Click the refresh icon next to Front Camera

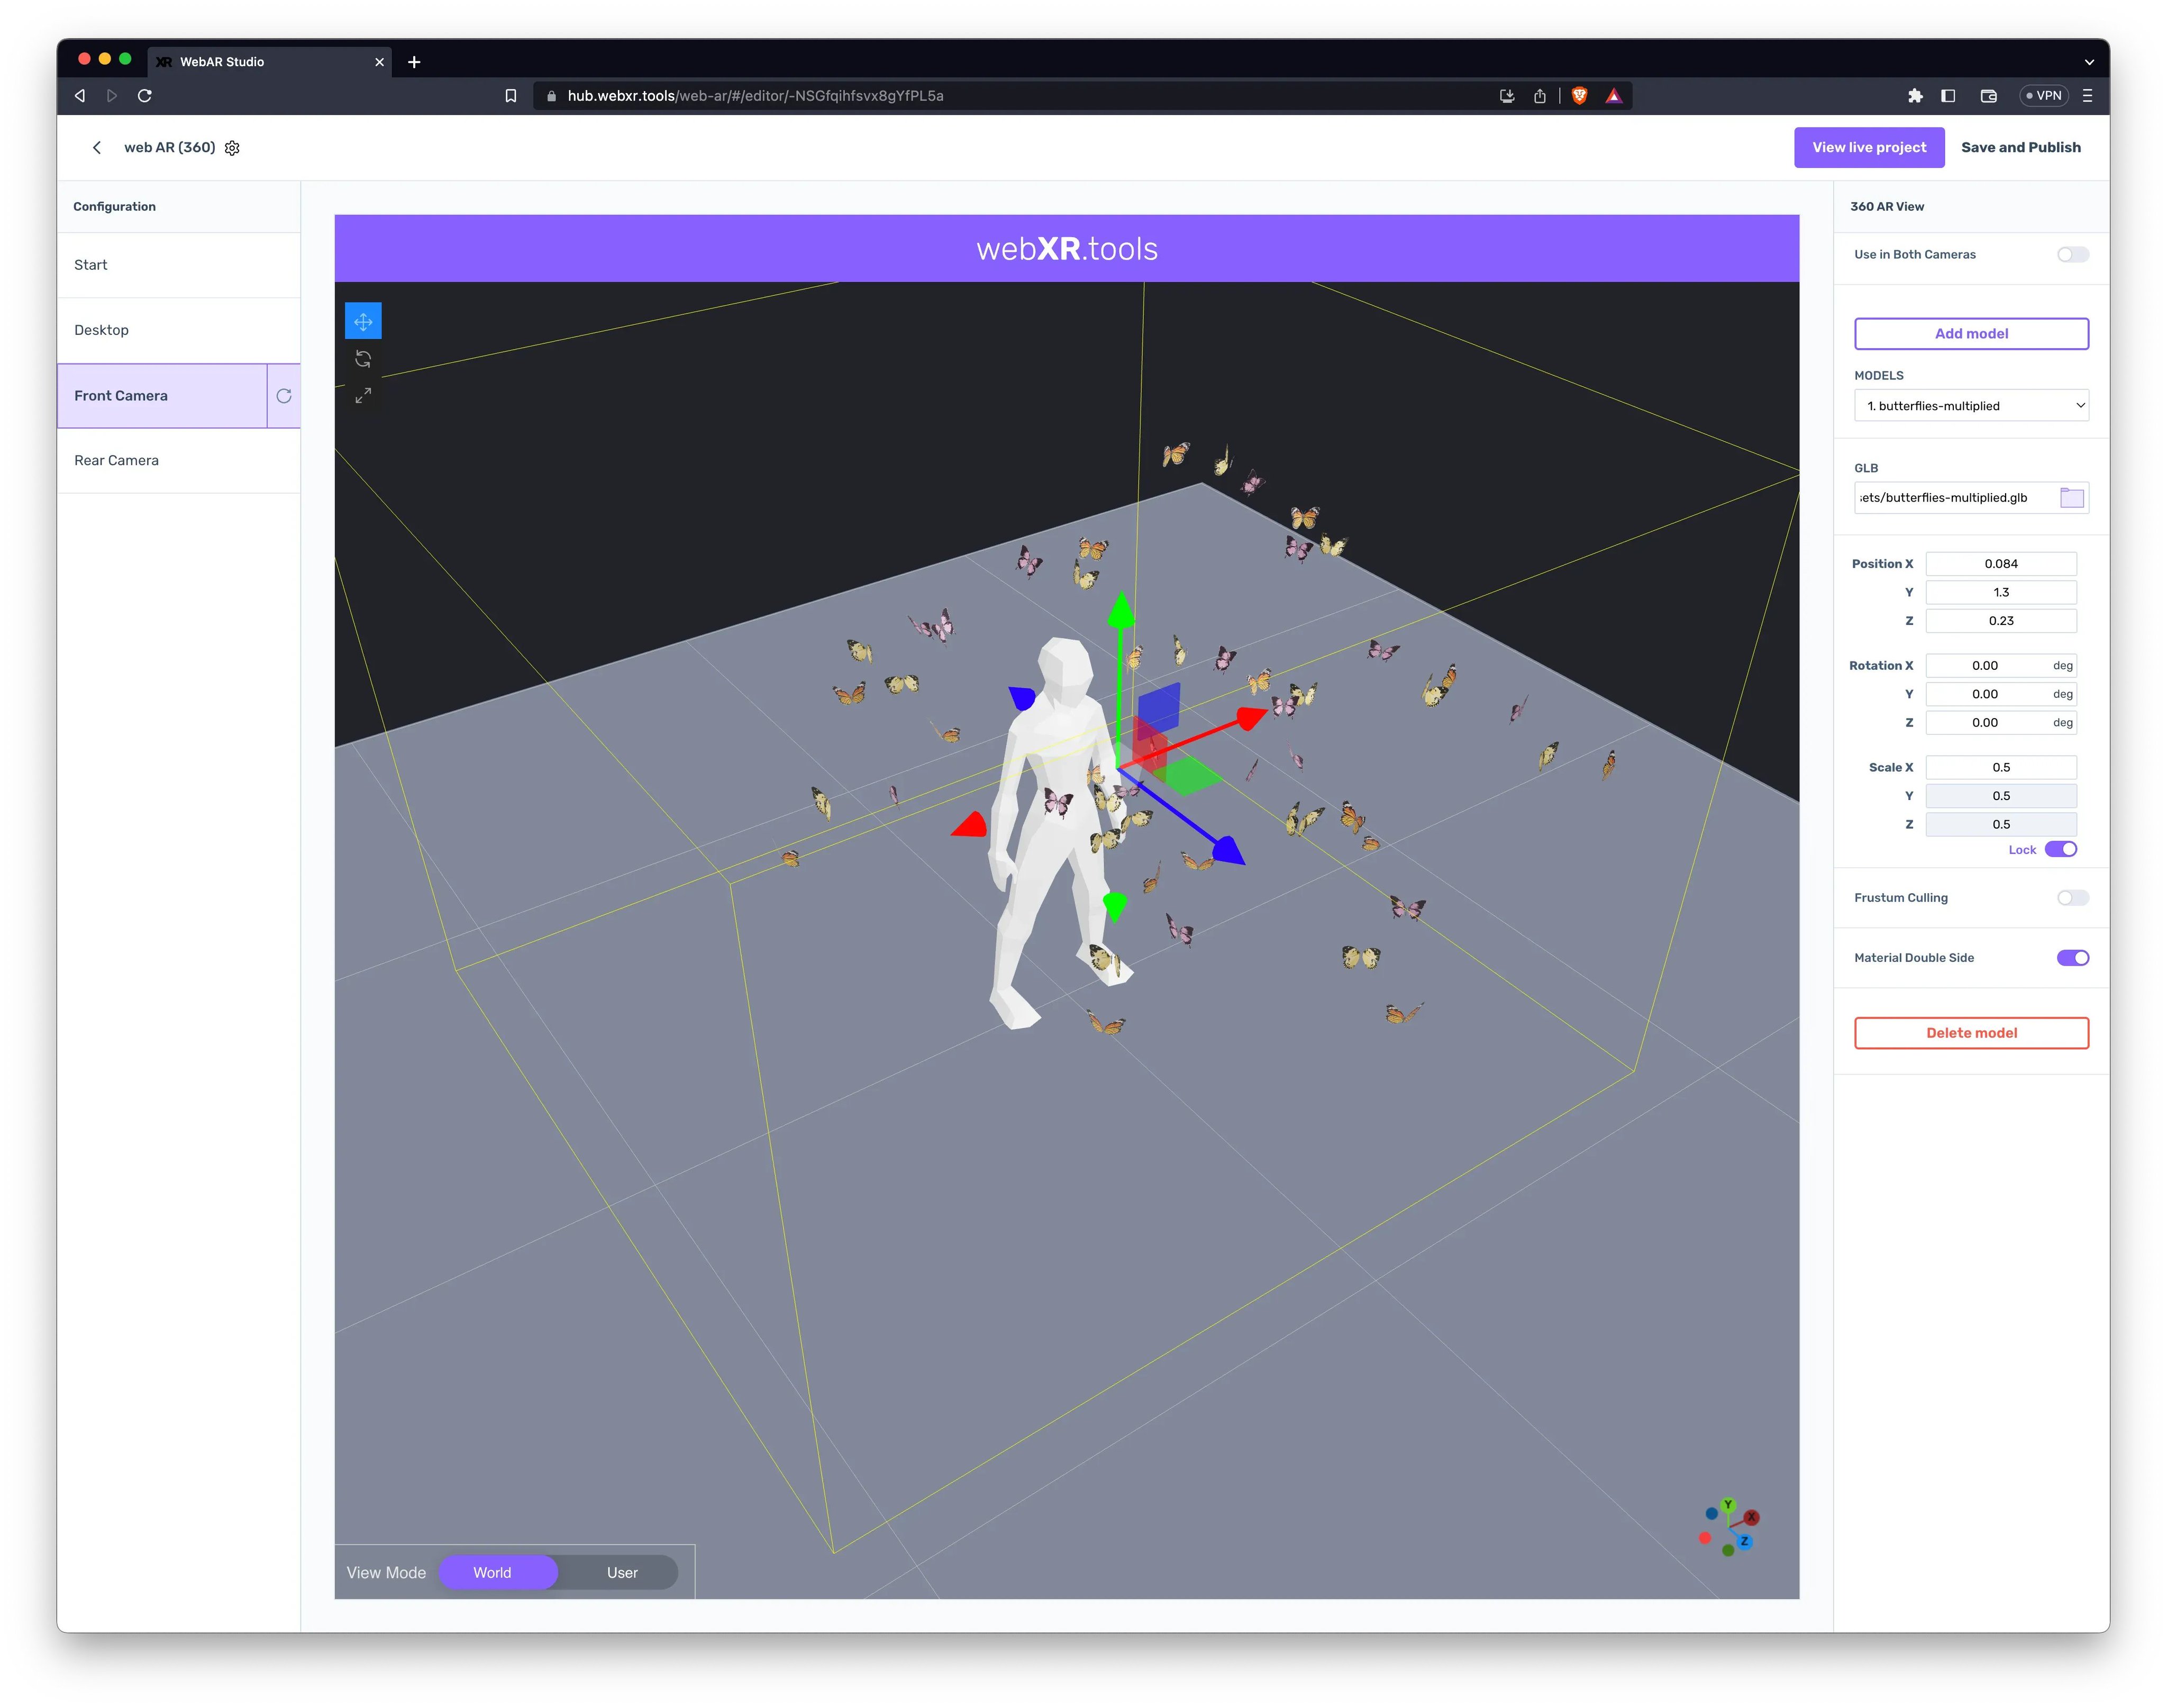(x=283, y=395)
